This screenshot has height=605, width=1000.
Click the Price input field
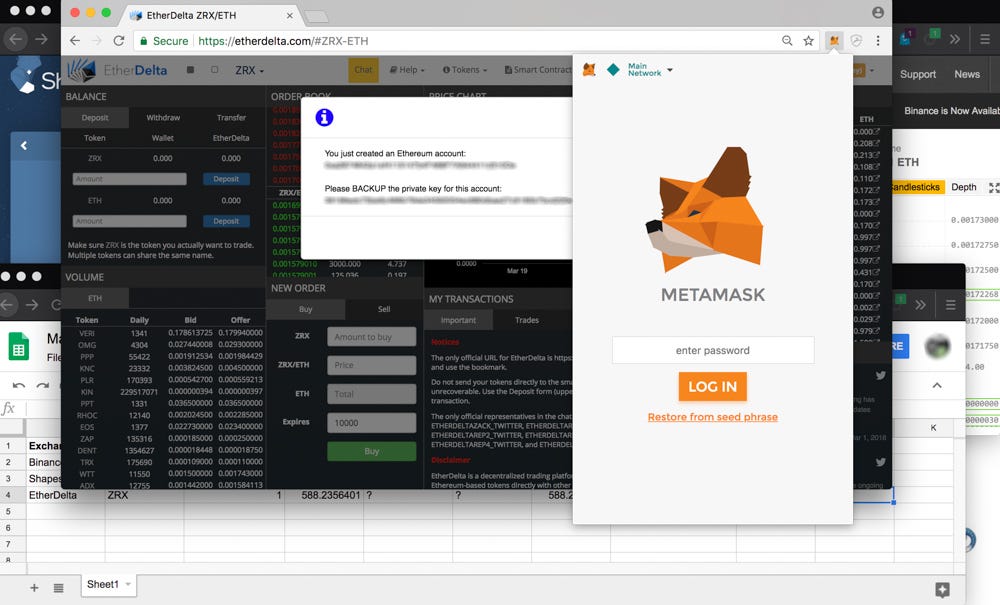(x=372, y=365)
